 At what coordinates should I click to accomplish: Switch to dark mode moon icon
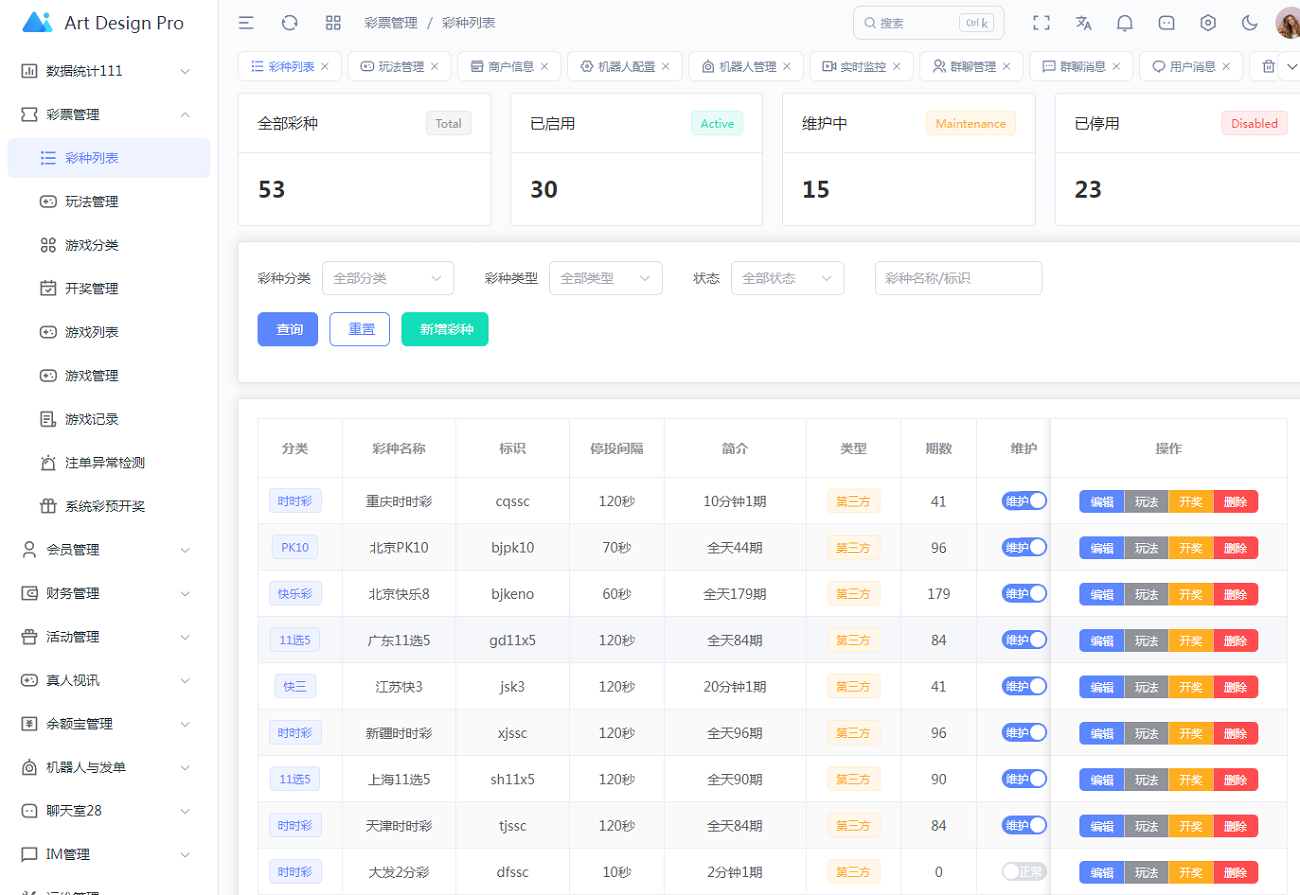(1250, 23)
